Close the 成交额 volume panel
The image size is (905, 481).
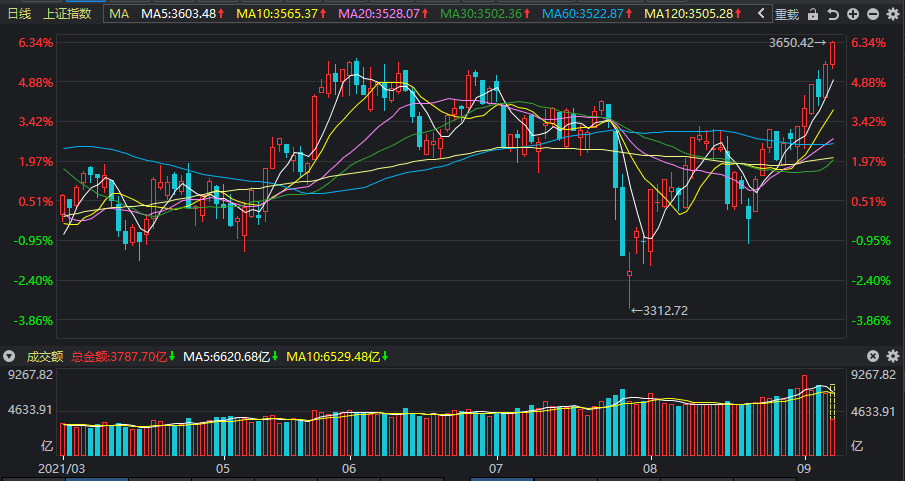click(x=873, y=356)
